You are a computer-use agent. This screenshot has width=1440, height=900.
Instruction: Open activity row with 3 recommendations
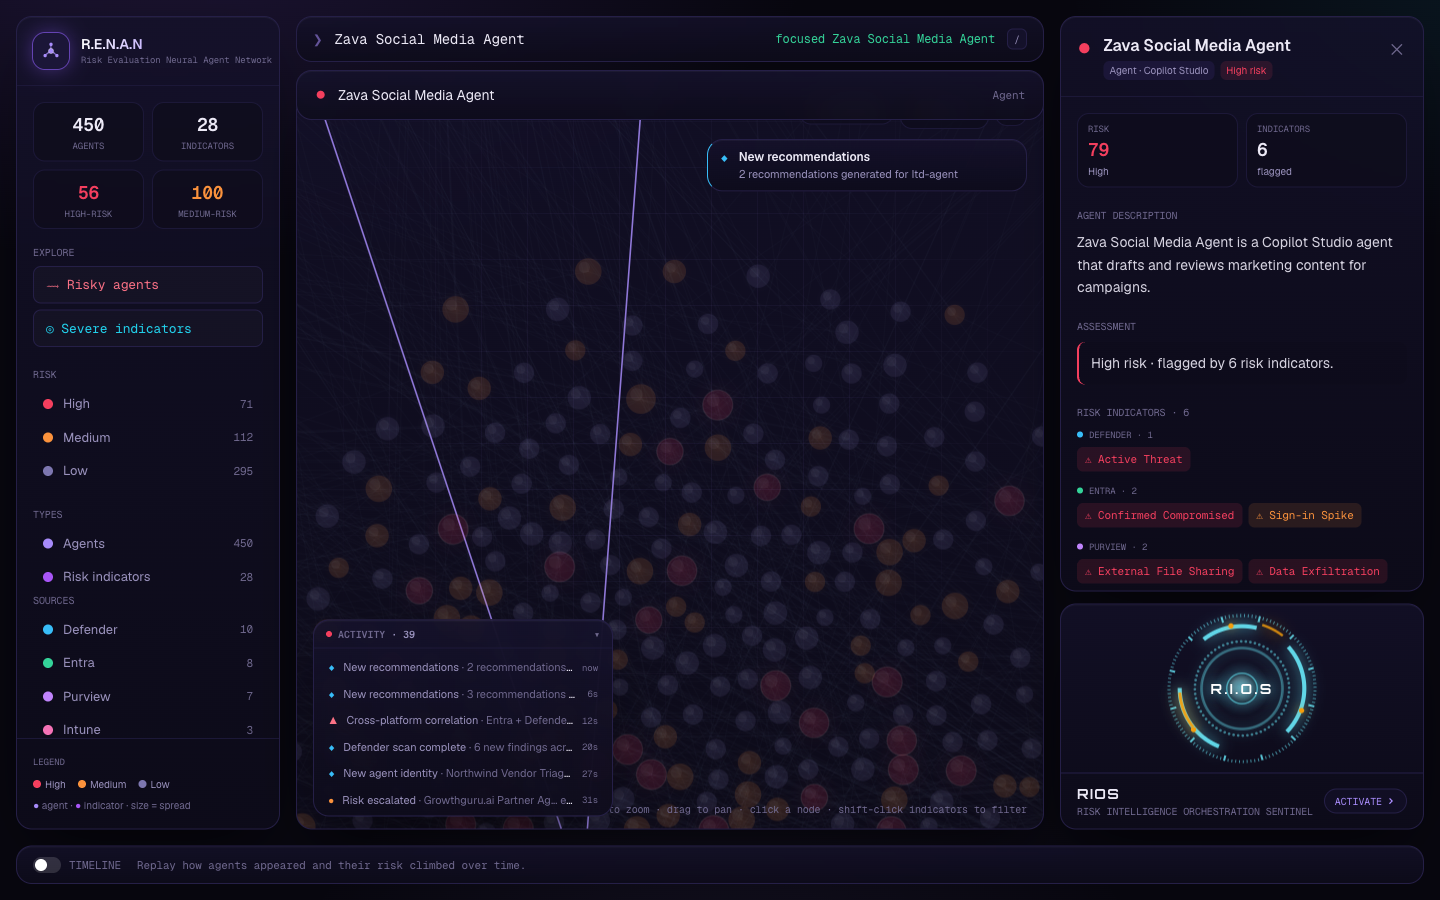tap(463, 694)
